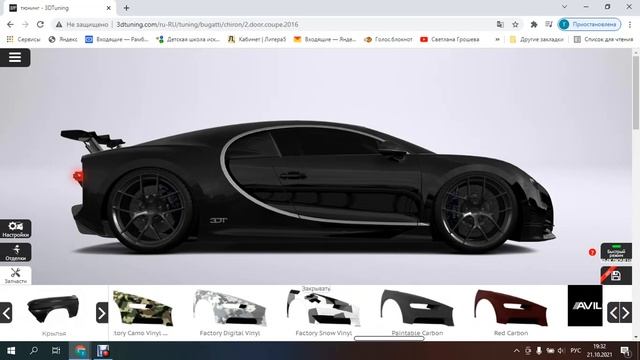Open the Яндекс bookmark
Image resolution: width=640 pixels, height=360 pixels.
click(63, 40)
